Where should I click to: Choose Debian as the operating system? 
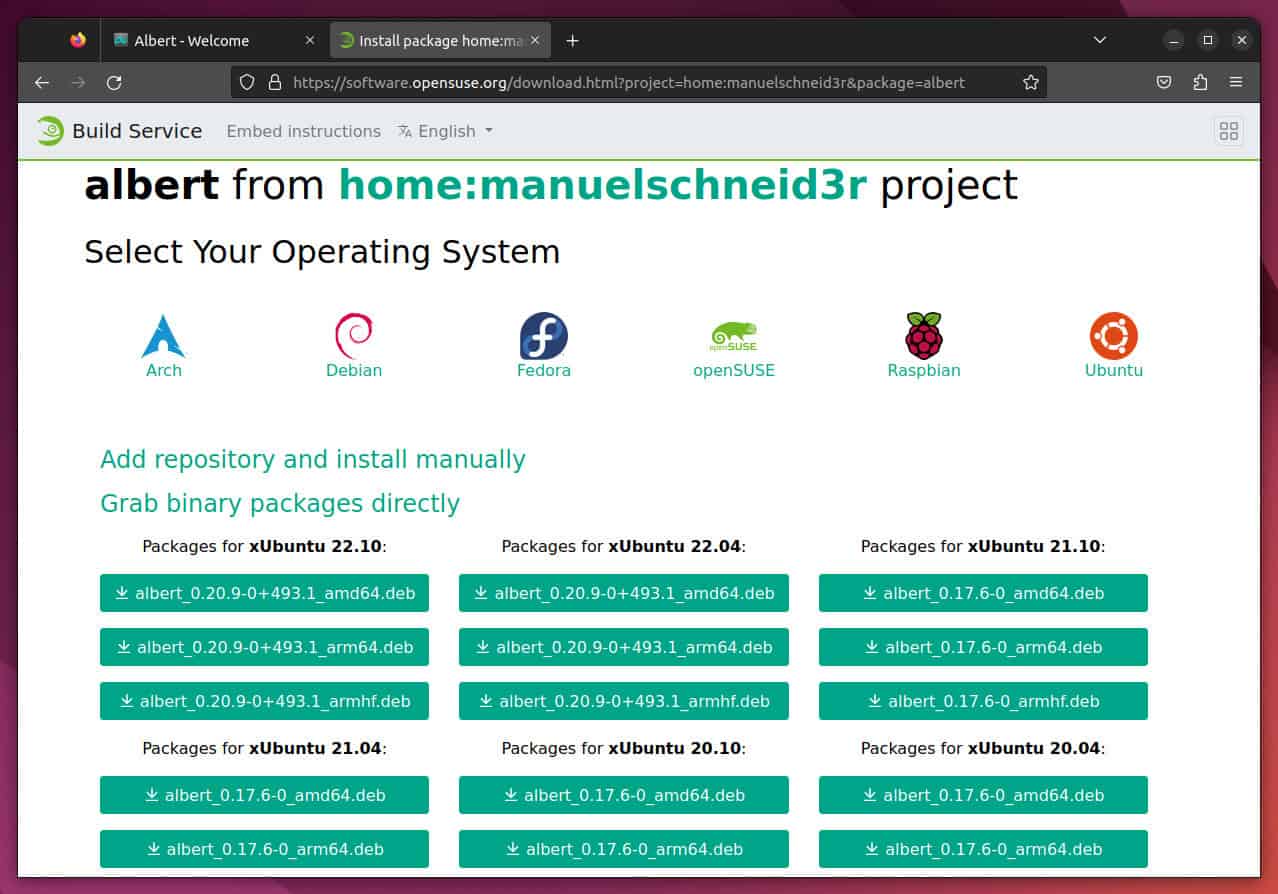[x=353, y=338]
